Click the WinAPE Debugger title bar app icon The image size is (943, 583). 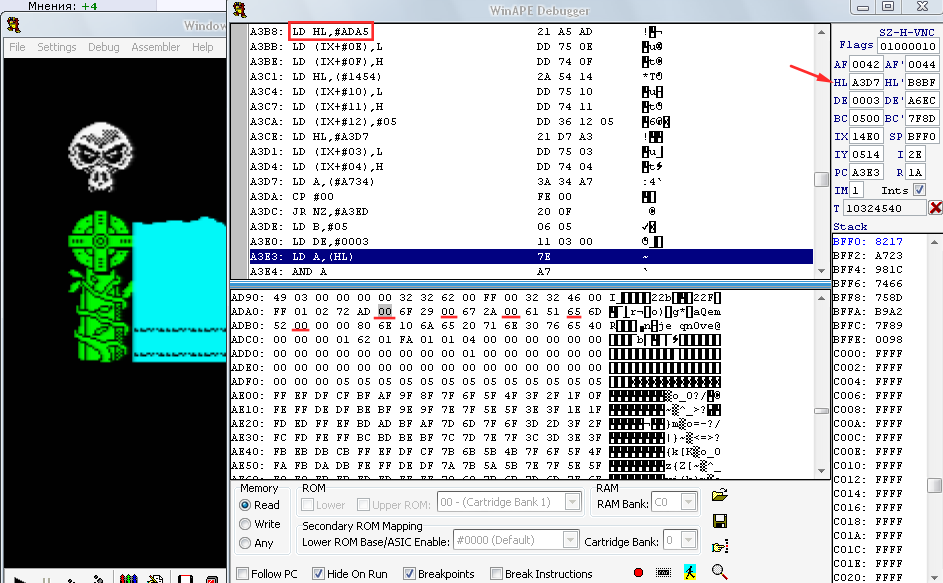click(239, 10)
